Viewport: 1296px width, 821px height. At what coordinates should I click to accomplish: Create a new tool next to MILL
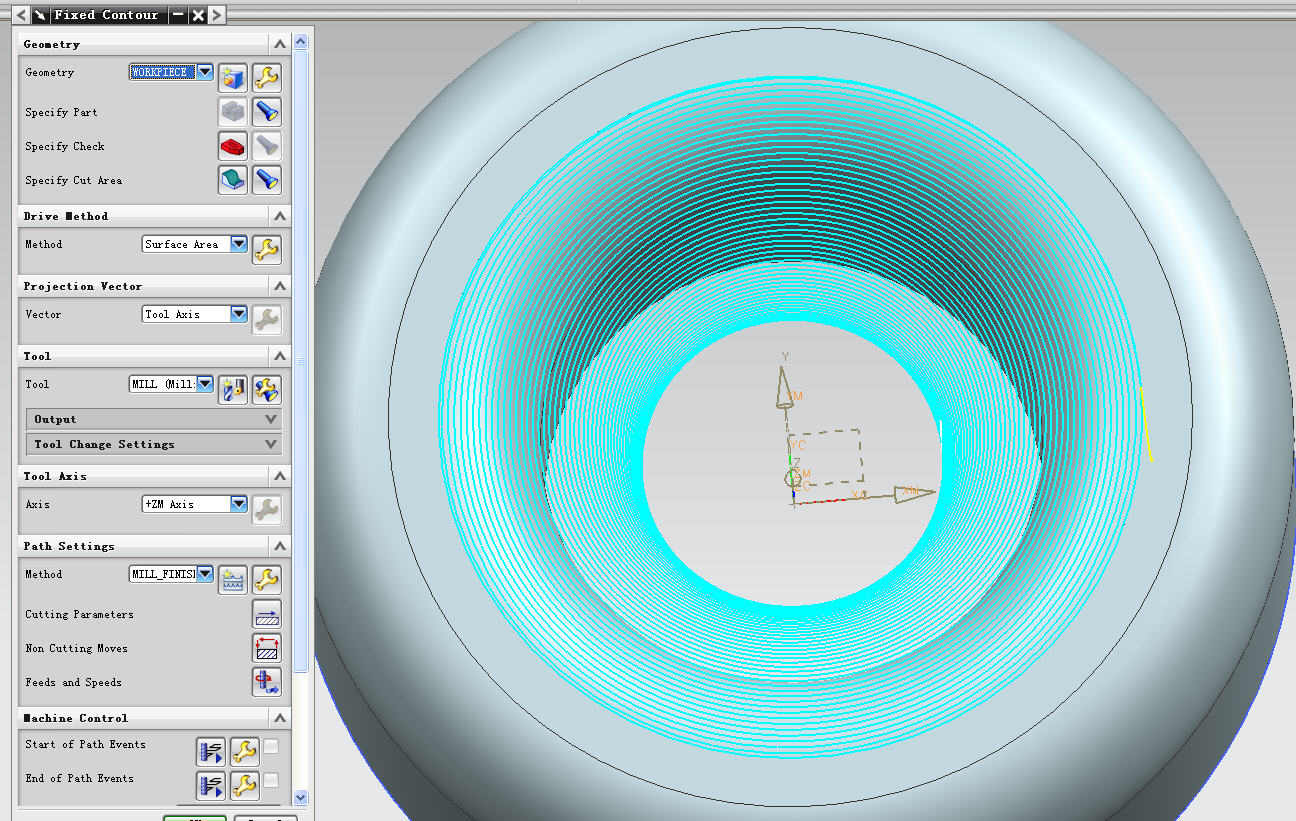click(233, 390)
